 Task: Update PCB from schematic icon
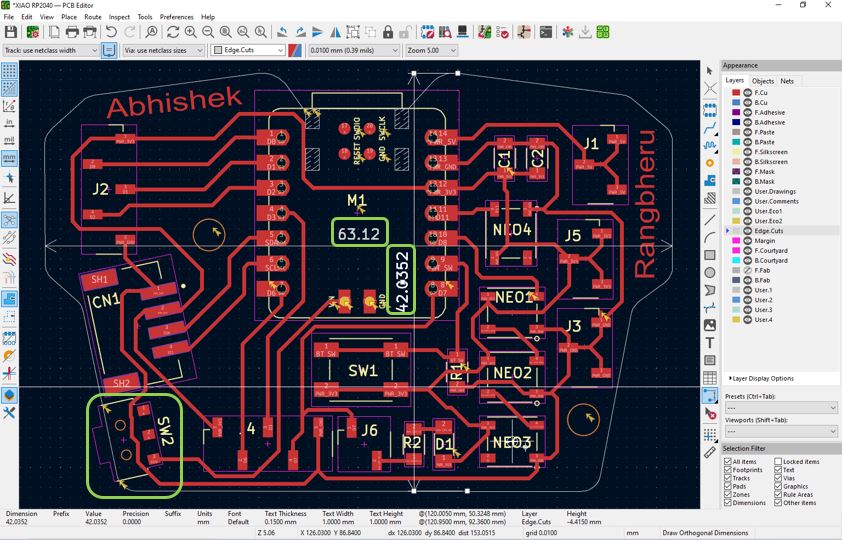(484, 32)
